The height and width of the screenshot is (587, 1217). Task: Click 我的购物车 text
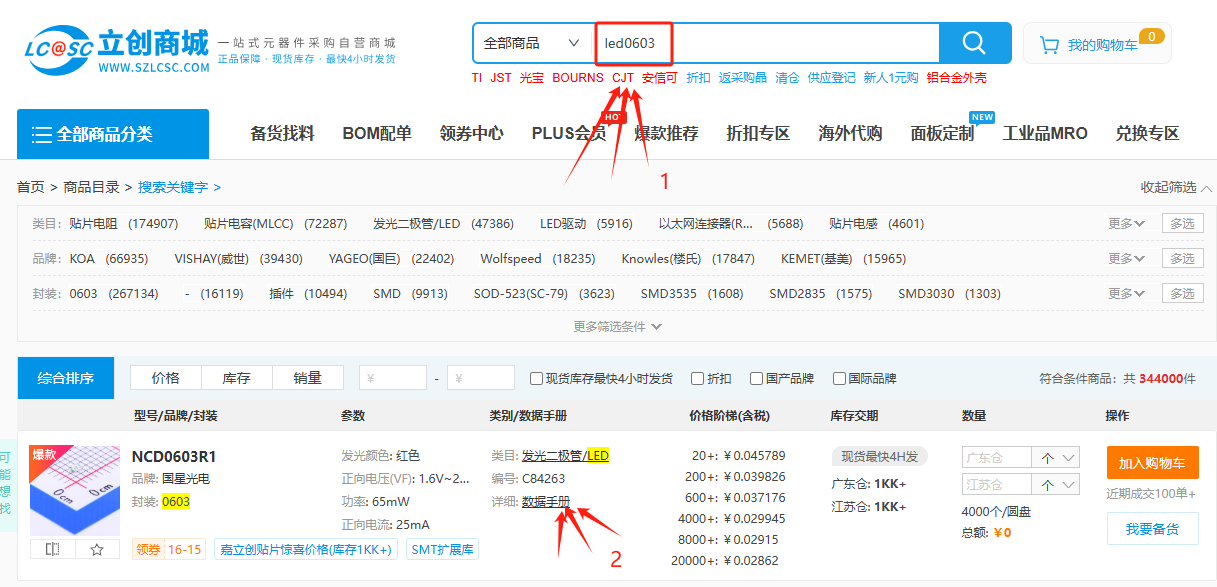(1102, 45)
